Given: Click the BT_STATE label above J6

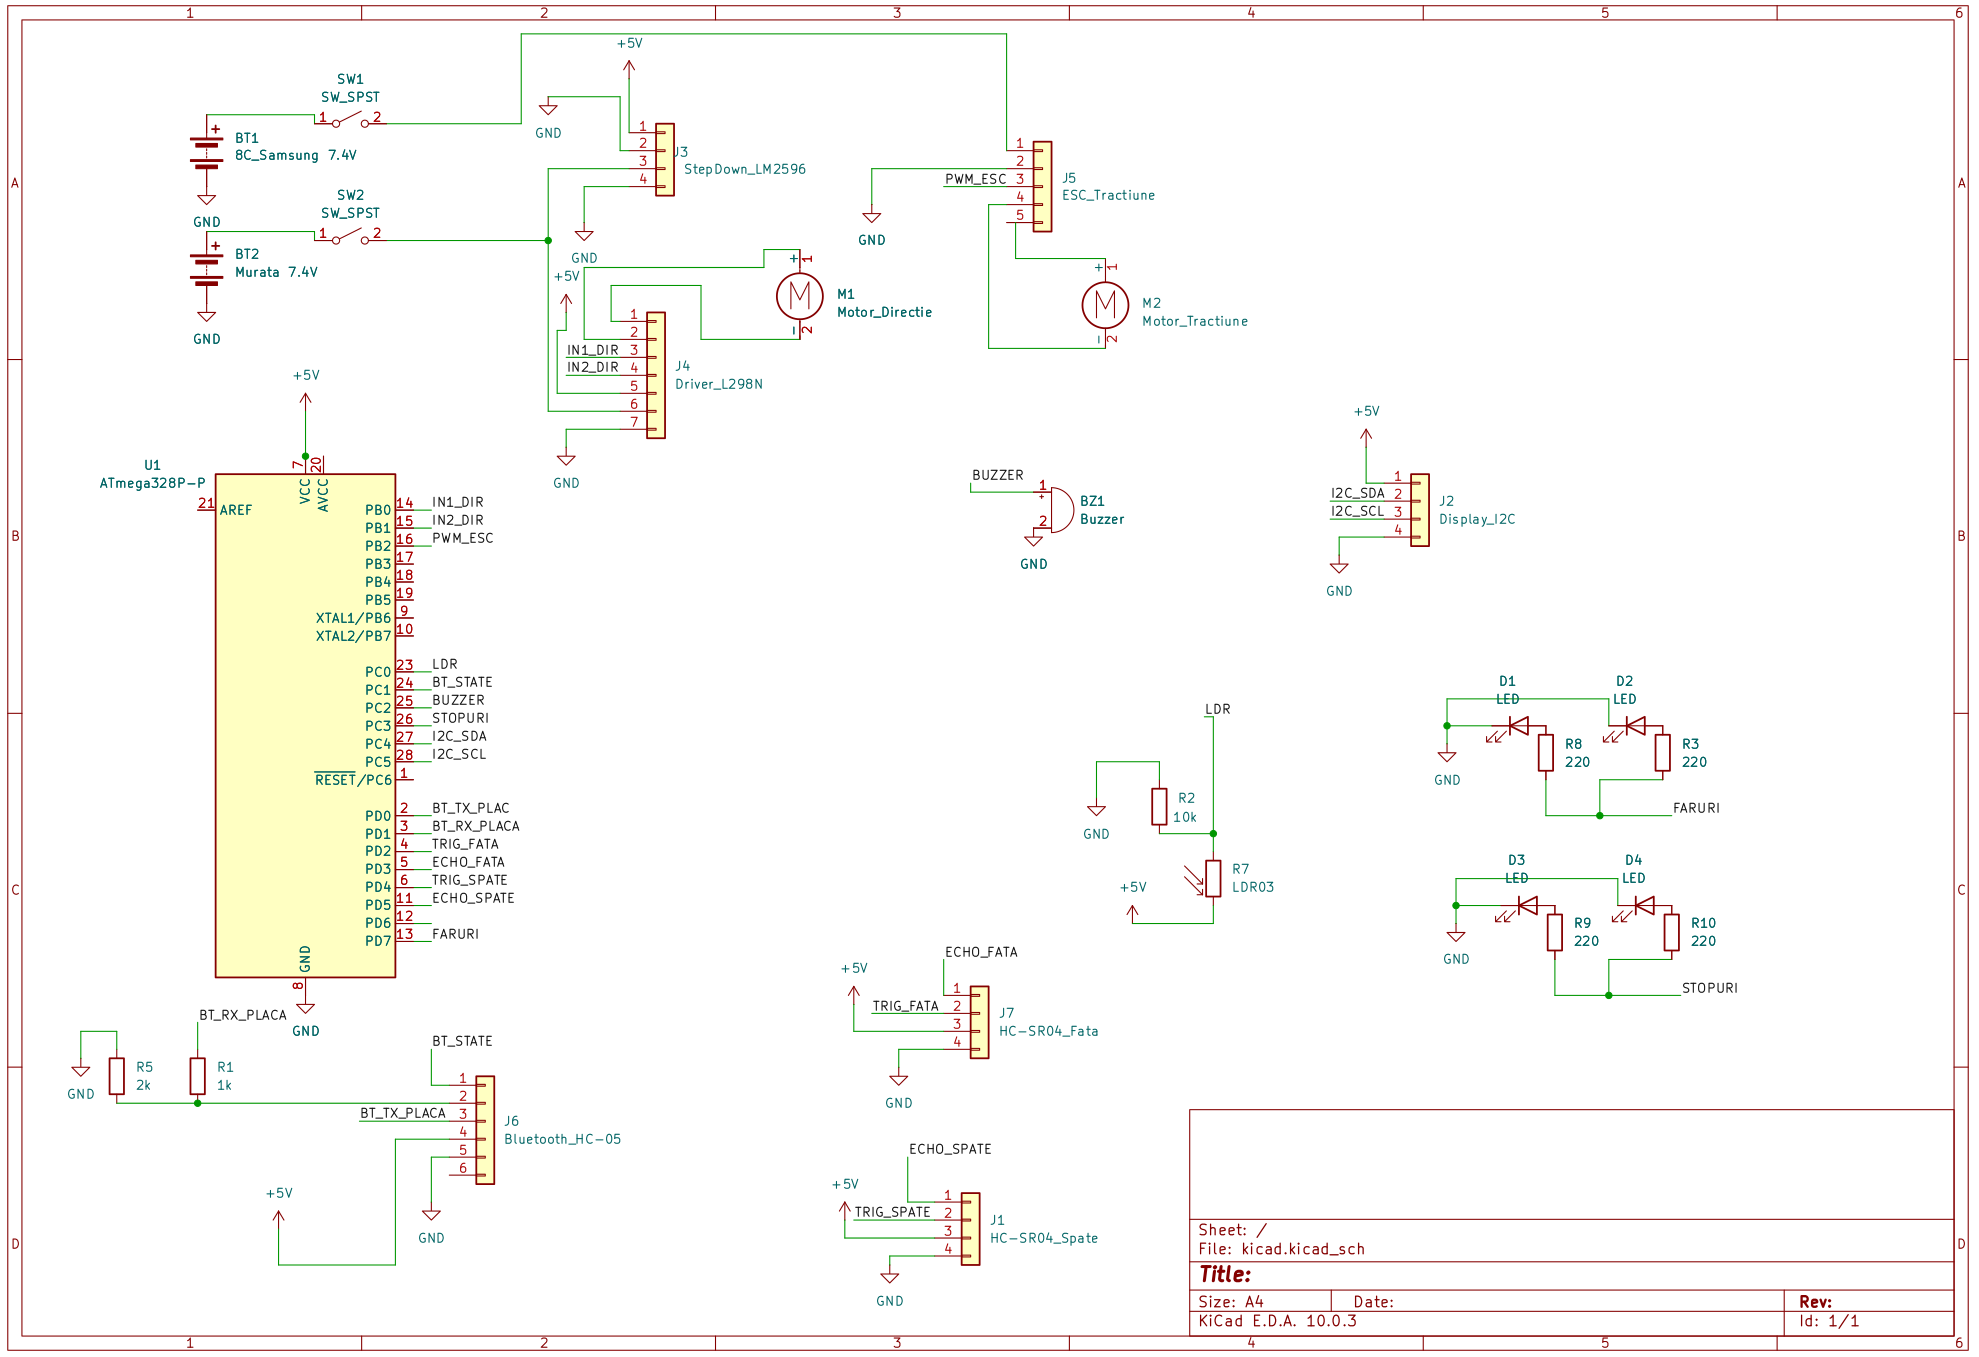Looking at the screenshot, I should click(x=462, y=1042).
